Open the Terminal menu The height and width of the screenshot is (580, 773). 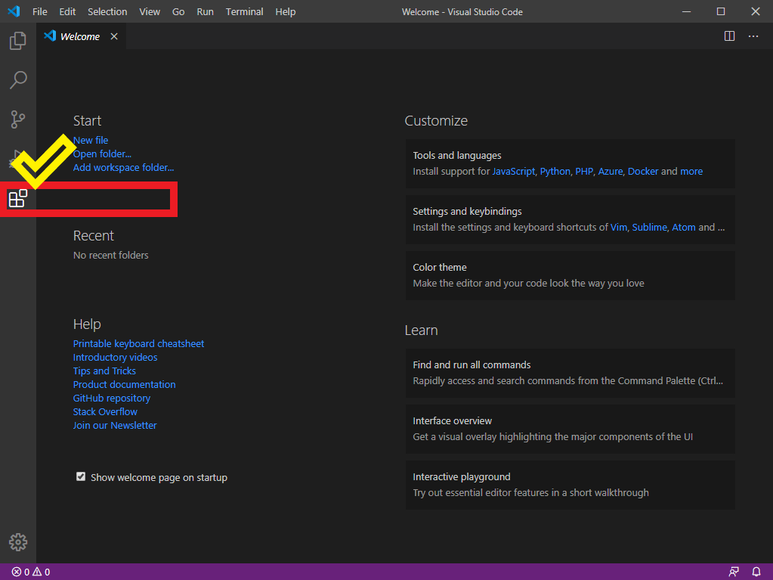pyautogui.click(x=244, y=11)
